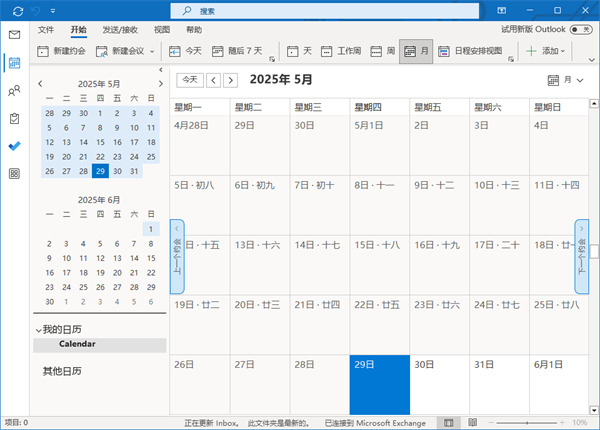The height and width of the screenshot is (430, 600).
Task: Open the Help tab
Action: [194, 30]
